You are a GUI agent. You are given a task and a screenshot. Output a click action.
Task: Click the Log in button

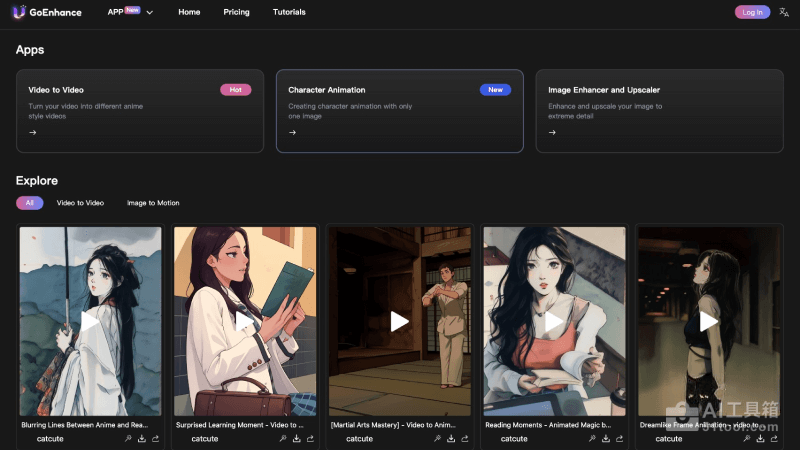coord(752,12)
